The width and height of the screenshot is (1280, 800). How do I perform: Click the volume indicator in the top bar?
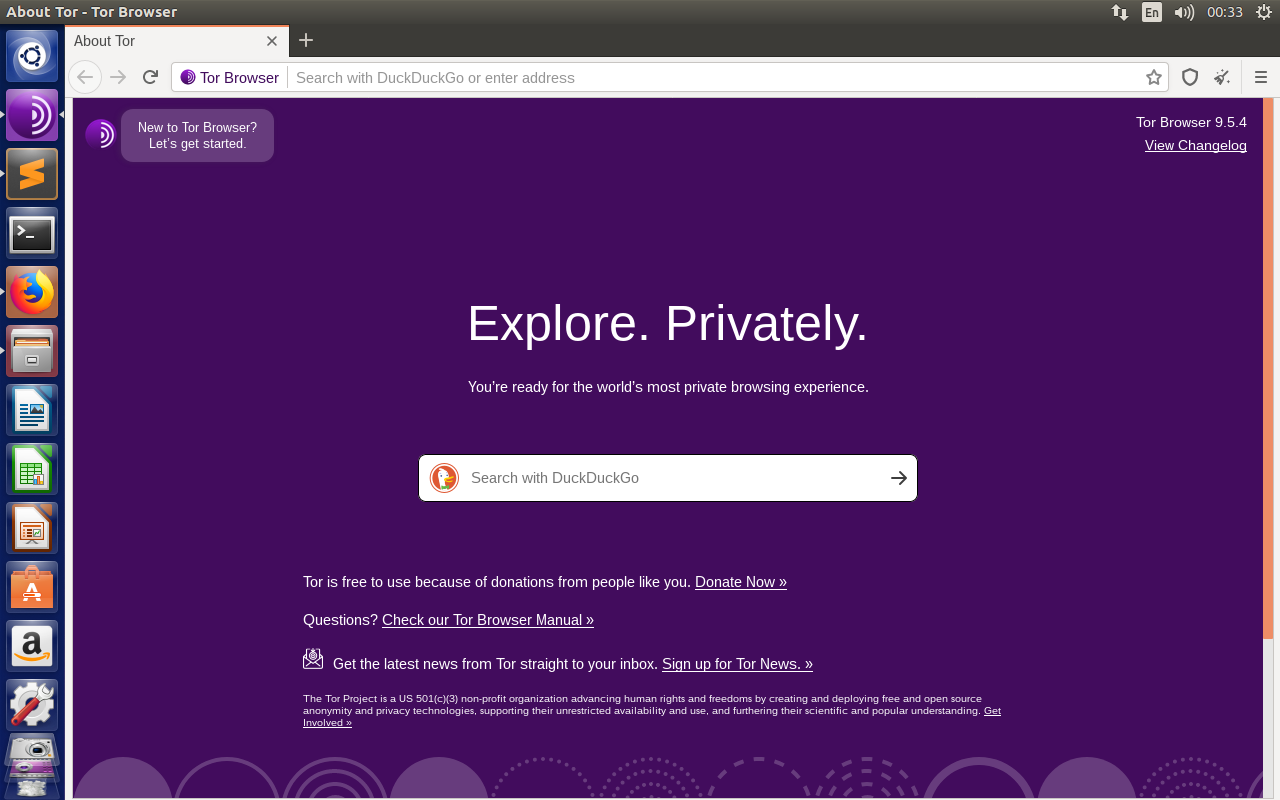coord(1184,13)
